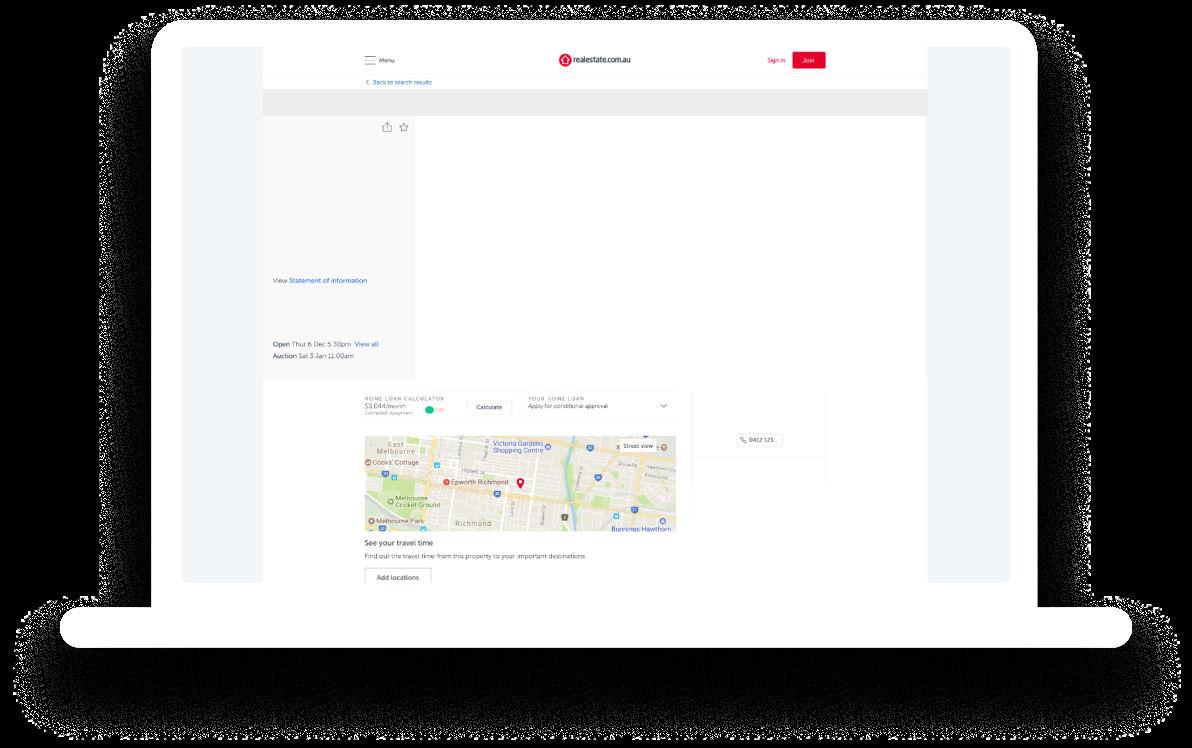The height and width of the screenshot is (748, 1192).
Task: Click the Calculate button
Action: pos(489,407)
